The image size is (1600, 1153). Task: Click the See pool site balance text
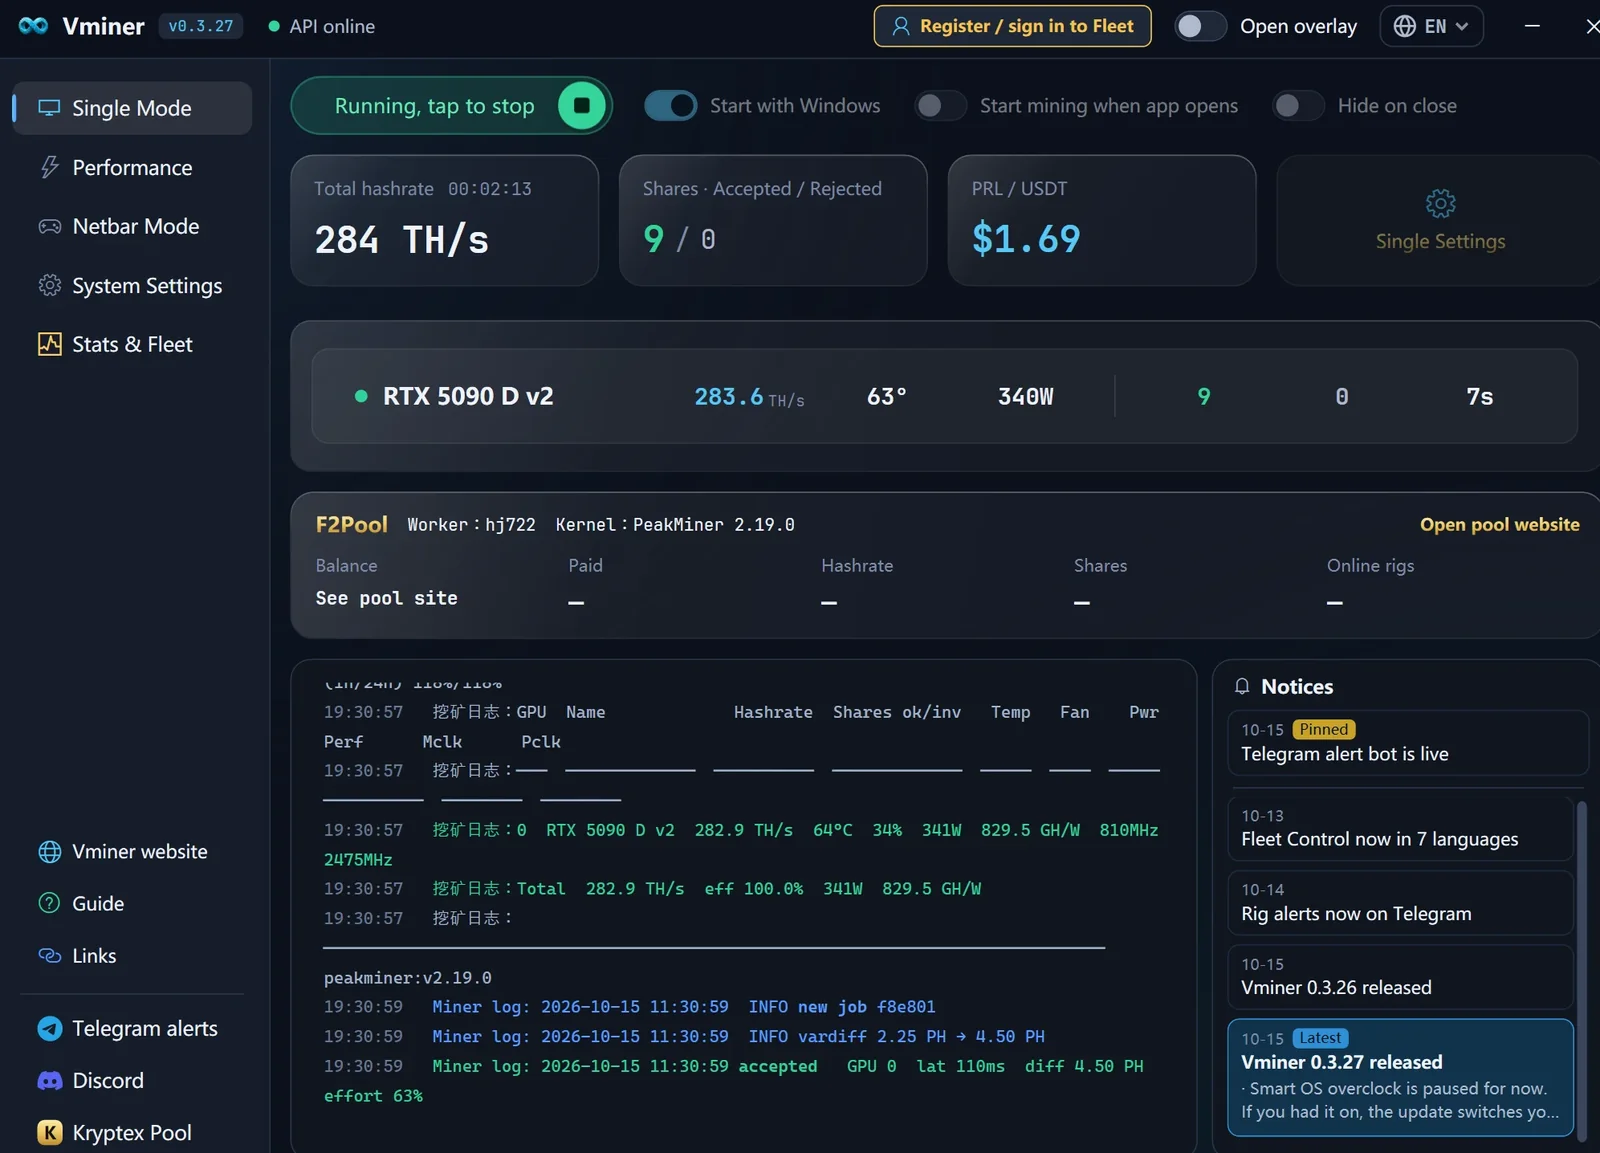click(386, 598)
